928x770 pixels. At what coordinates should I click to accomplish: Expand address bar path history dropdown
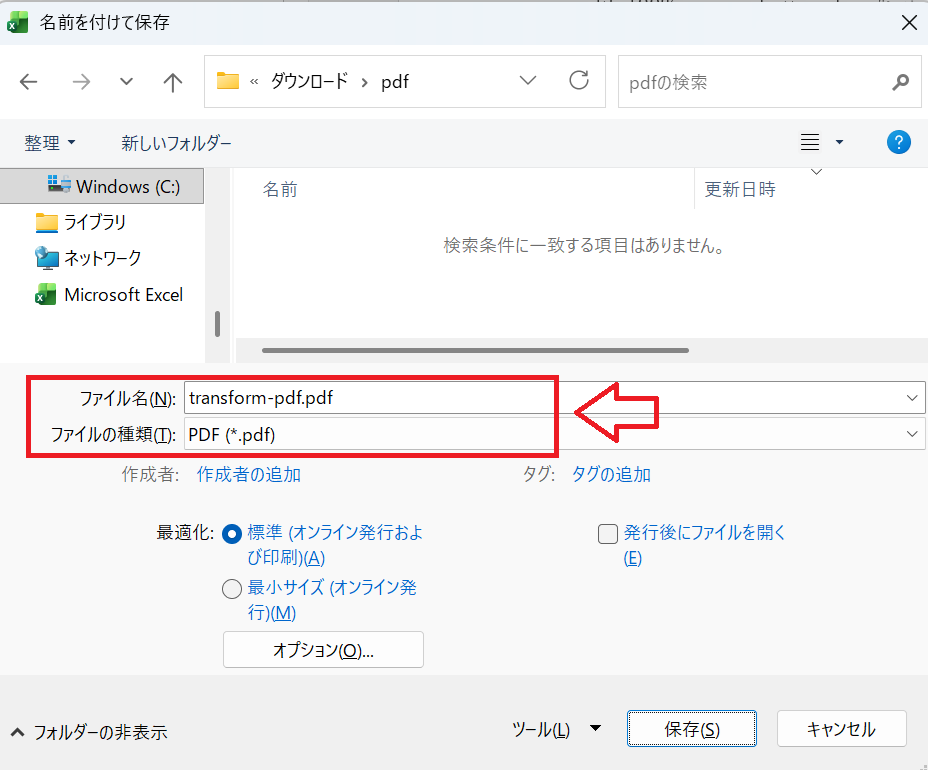point(527,80)
